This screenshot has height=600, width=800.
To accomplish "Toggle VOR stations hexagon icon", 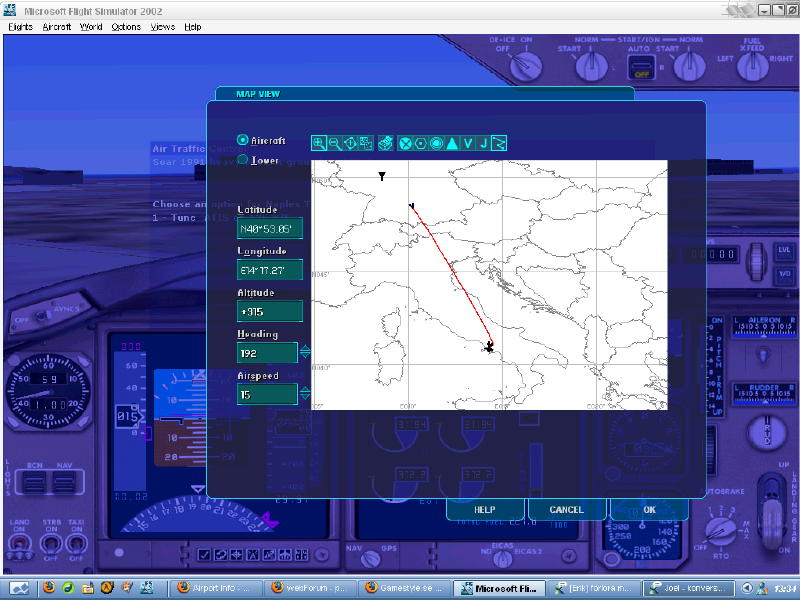I will tap(420, 143).
